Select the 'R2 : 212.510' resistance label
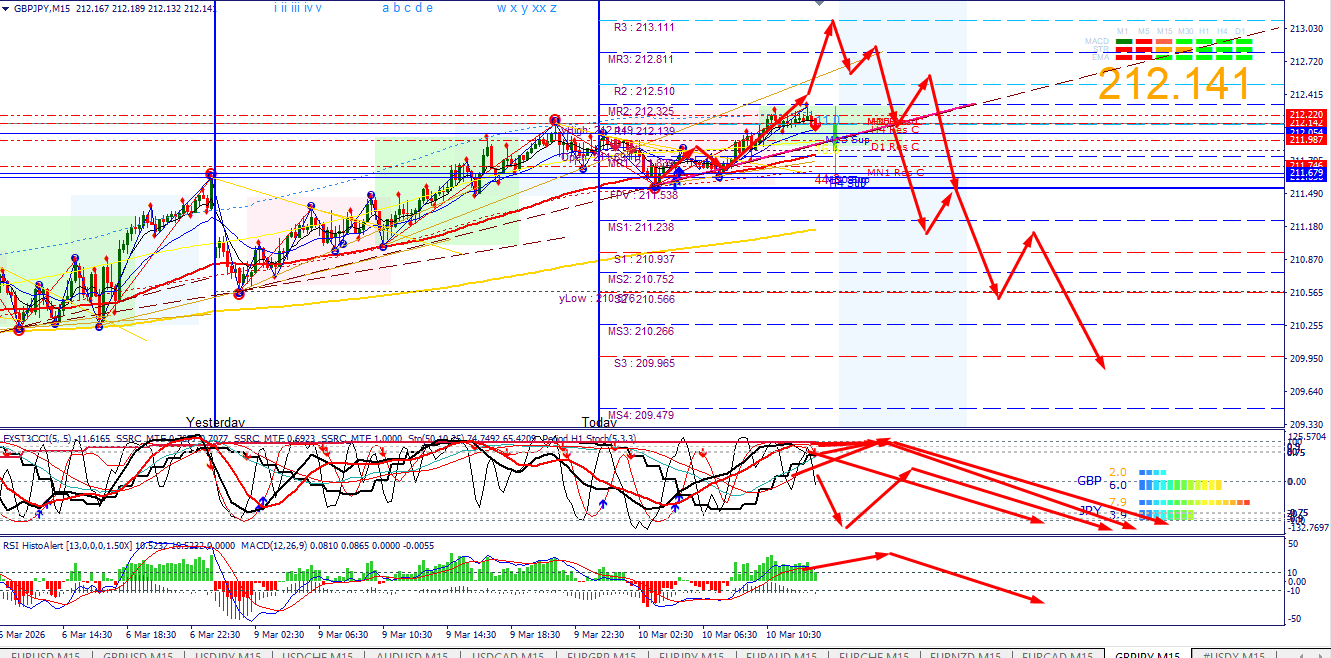This screenshot has width=1331, height=658. coord(643,91)
